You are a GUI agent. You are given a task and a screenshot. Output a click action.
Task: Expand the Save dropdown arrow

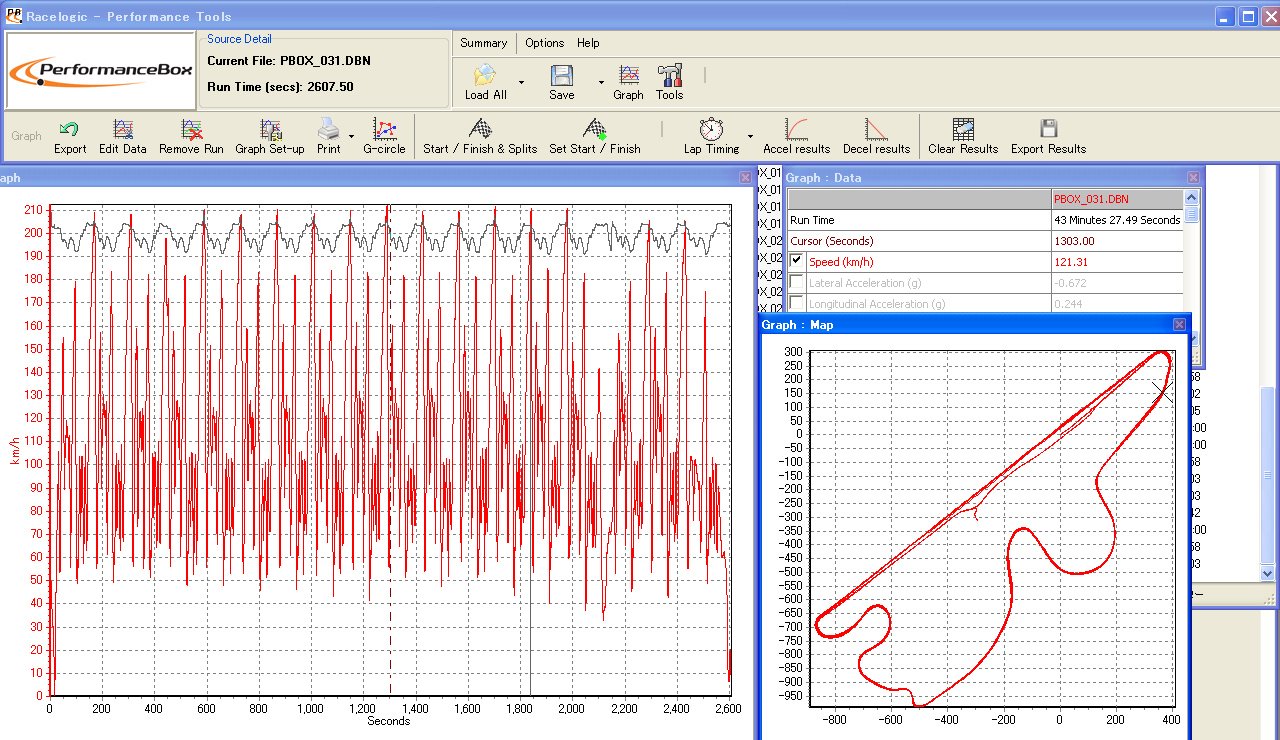pyautogui.click(x=601, y=82)
